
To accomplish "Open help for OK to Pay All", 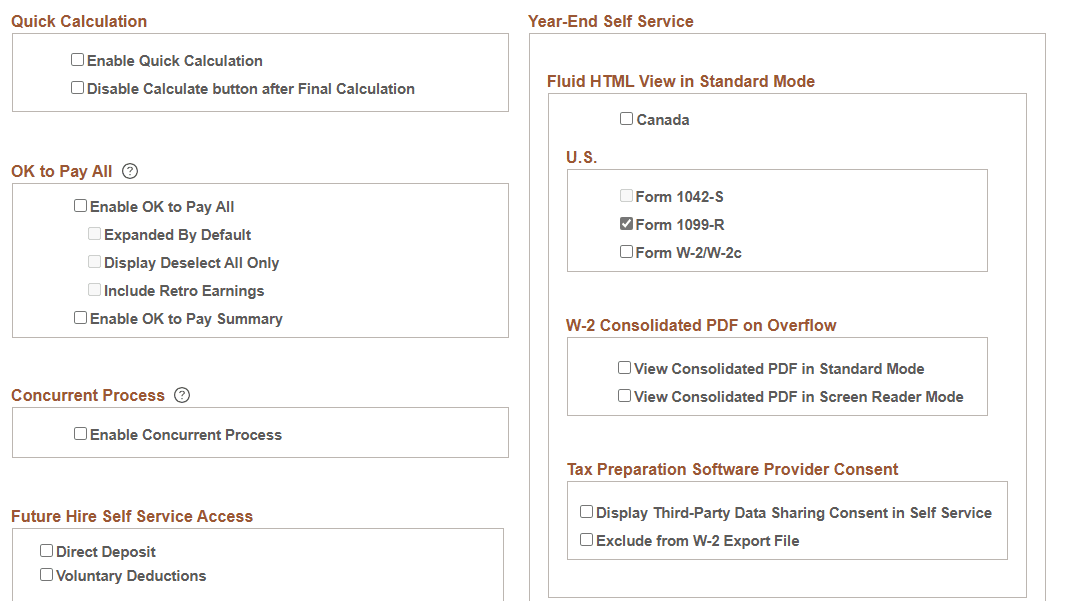I will click(129, 171).
